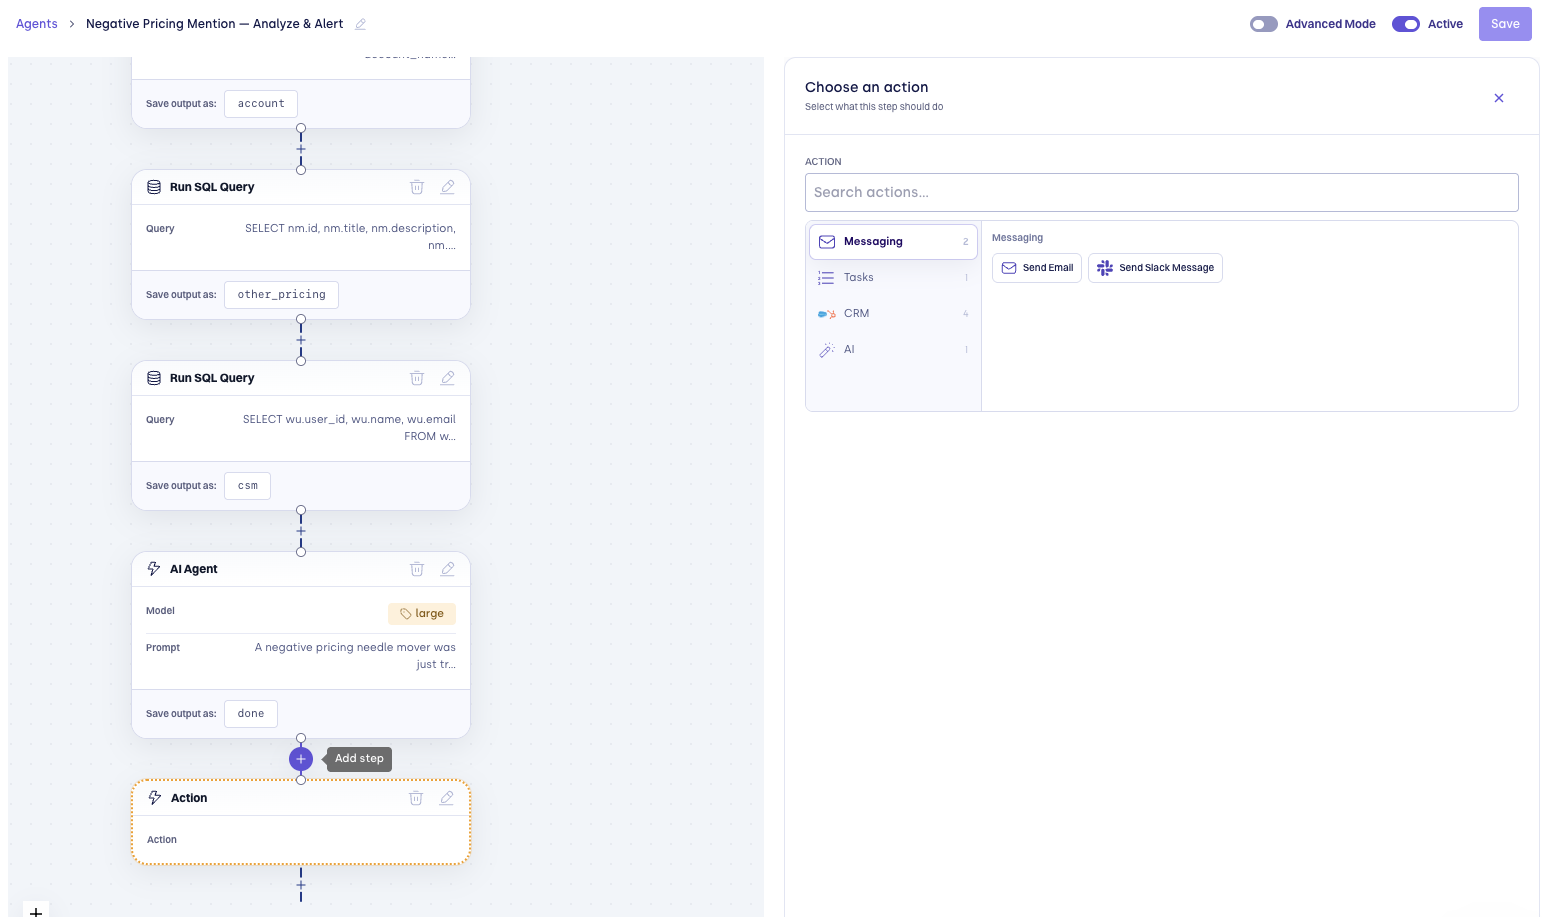Select the Action card header
Screen dimensions: 1553x917
[x=301, y=798]
